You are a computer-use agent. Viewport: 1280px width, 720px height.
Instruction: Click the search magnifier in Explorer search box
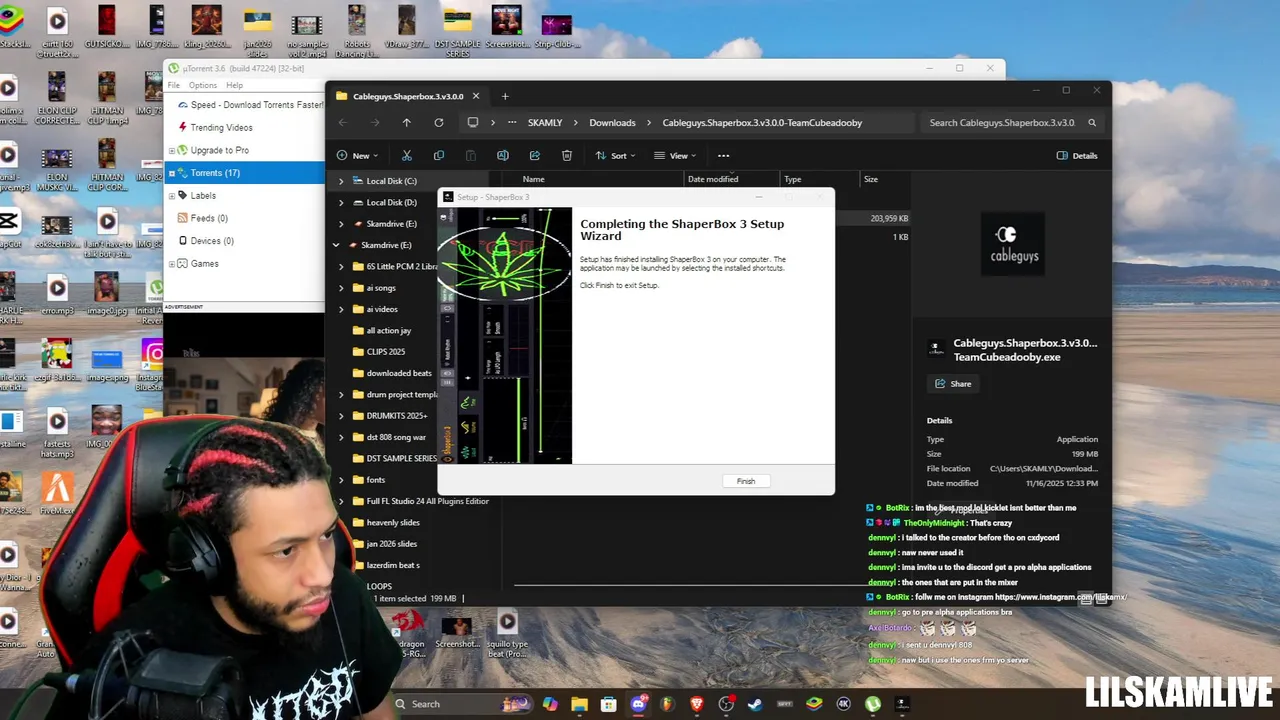click(x=1092, y=123)
